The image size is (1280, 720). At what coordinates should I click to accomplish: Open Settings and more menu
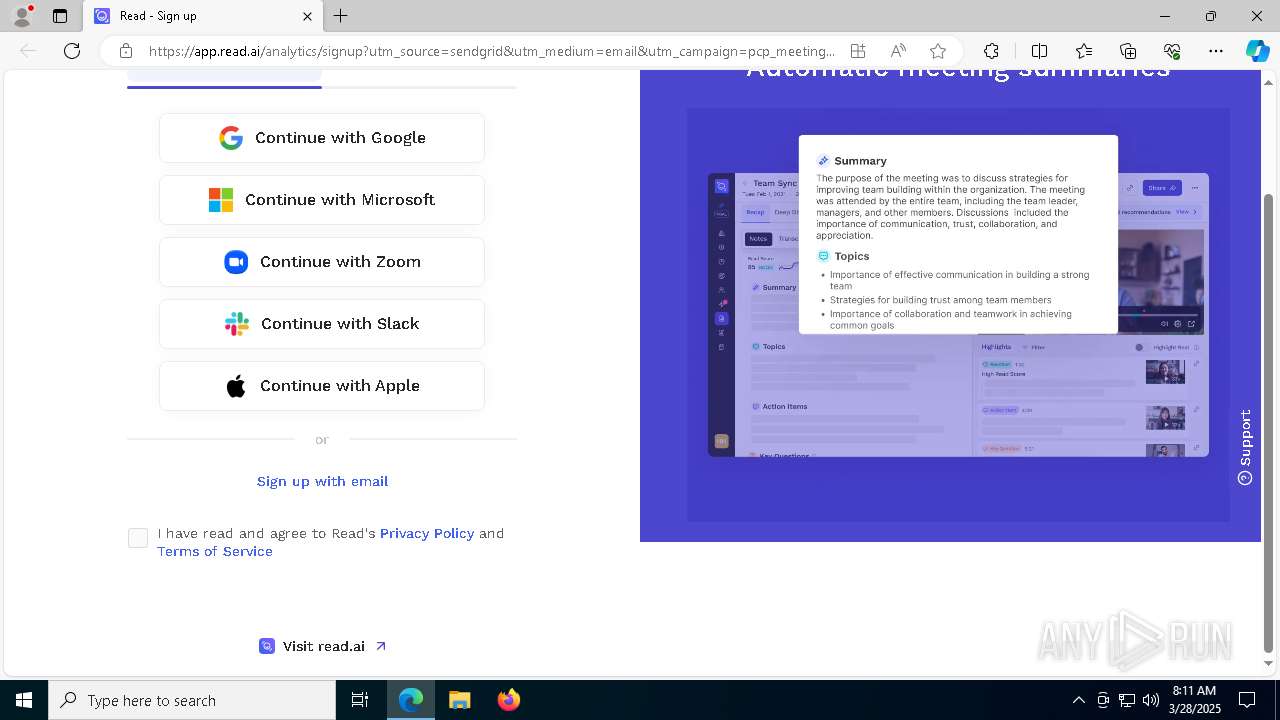[1216, 51]
